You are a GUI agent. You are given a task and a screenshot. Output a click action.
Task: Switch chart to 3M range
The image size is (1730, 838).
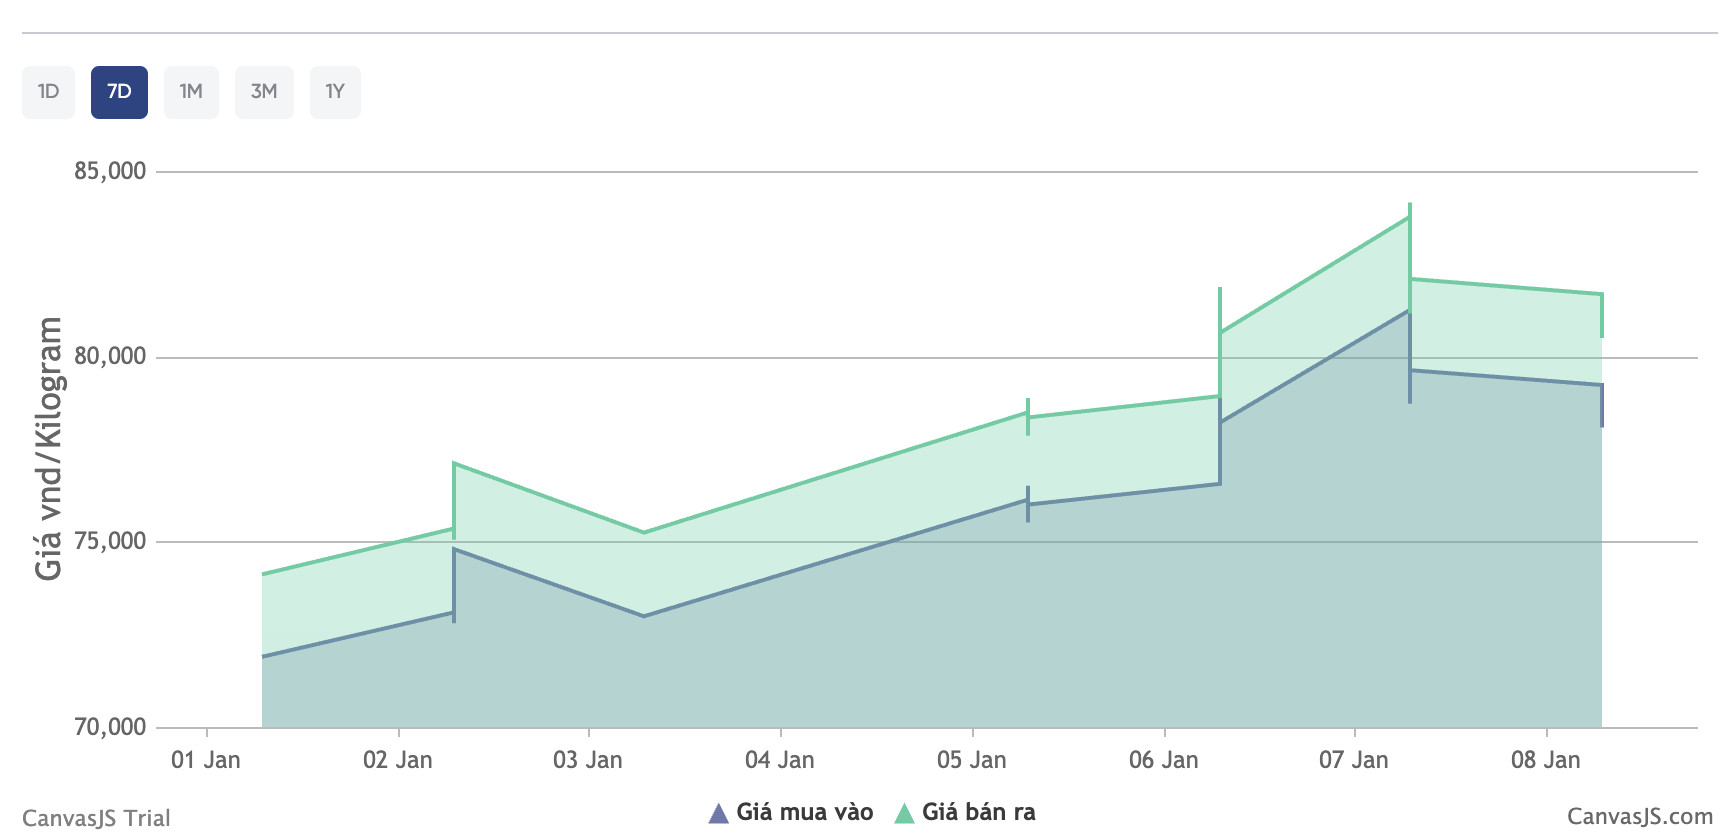(x=264, y=92)
